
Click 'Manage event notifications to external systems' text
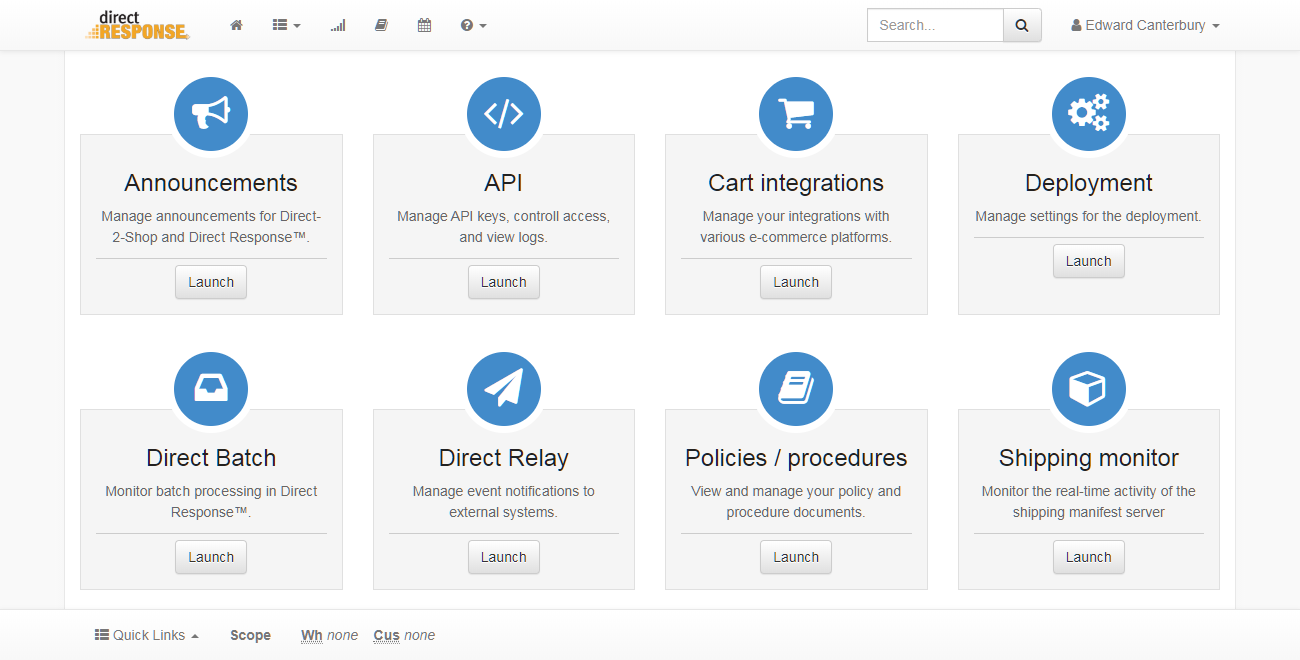[504, 502]
